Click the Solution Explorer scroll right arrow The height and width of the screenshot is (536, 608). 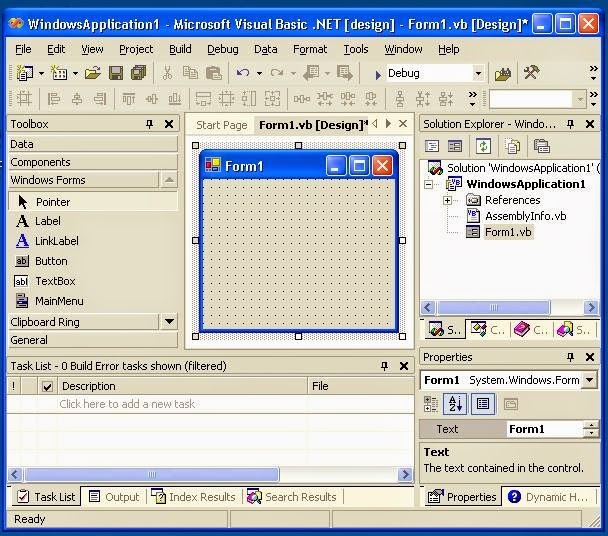click(x=591, y=308)
